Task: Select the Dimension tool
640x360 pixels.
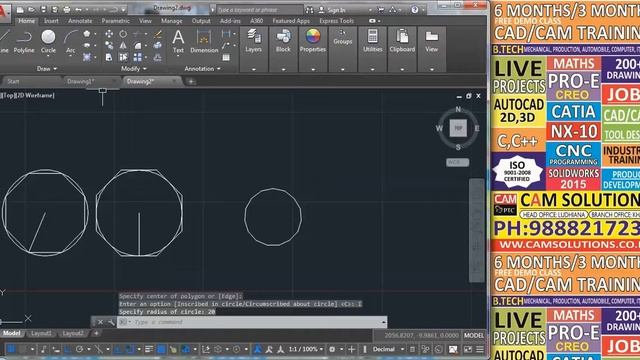Action: 204,42
